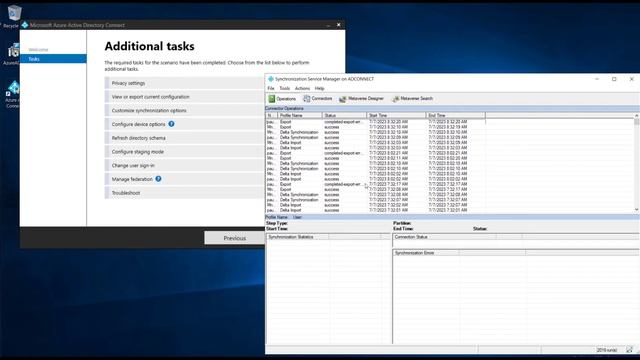Minimize the Azure Active Directory Connect window
The height and width of the screenshot is (360, 640).
328,25
